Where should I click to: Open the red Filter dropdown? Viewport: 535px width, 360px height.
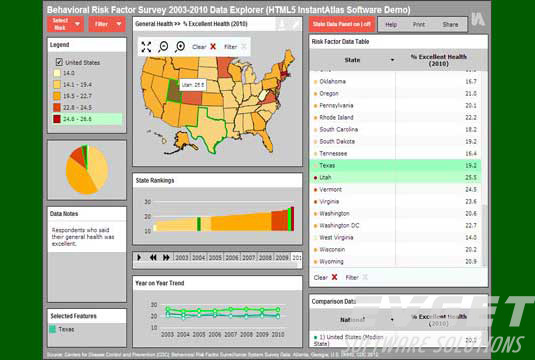107,24
